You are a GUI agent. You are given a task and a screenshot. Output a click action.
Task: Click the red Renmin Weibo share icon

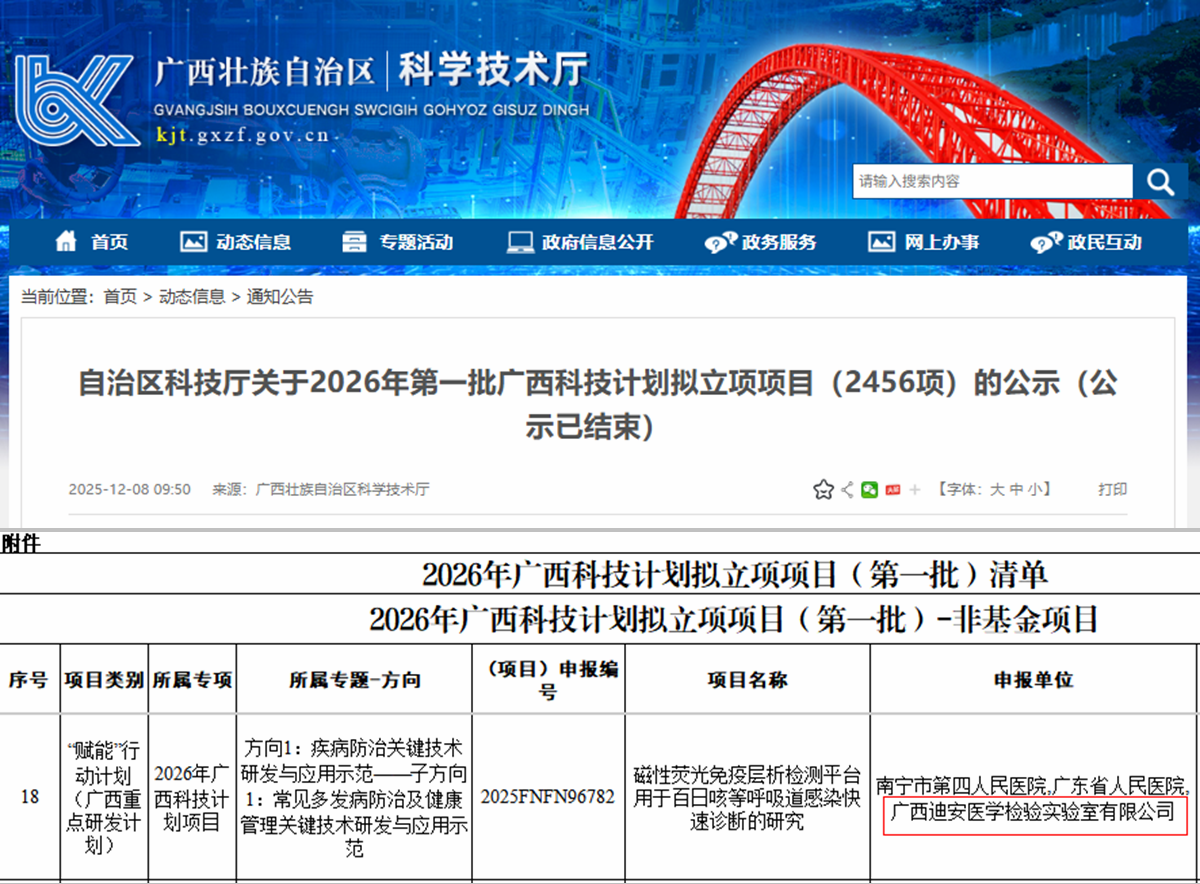[893, 490]
